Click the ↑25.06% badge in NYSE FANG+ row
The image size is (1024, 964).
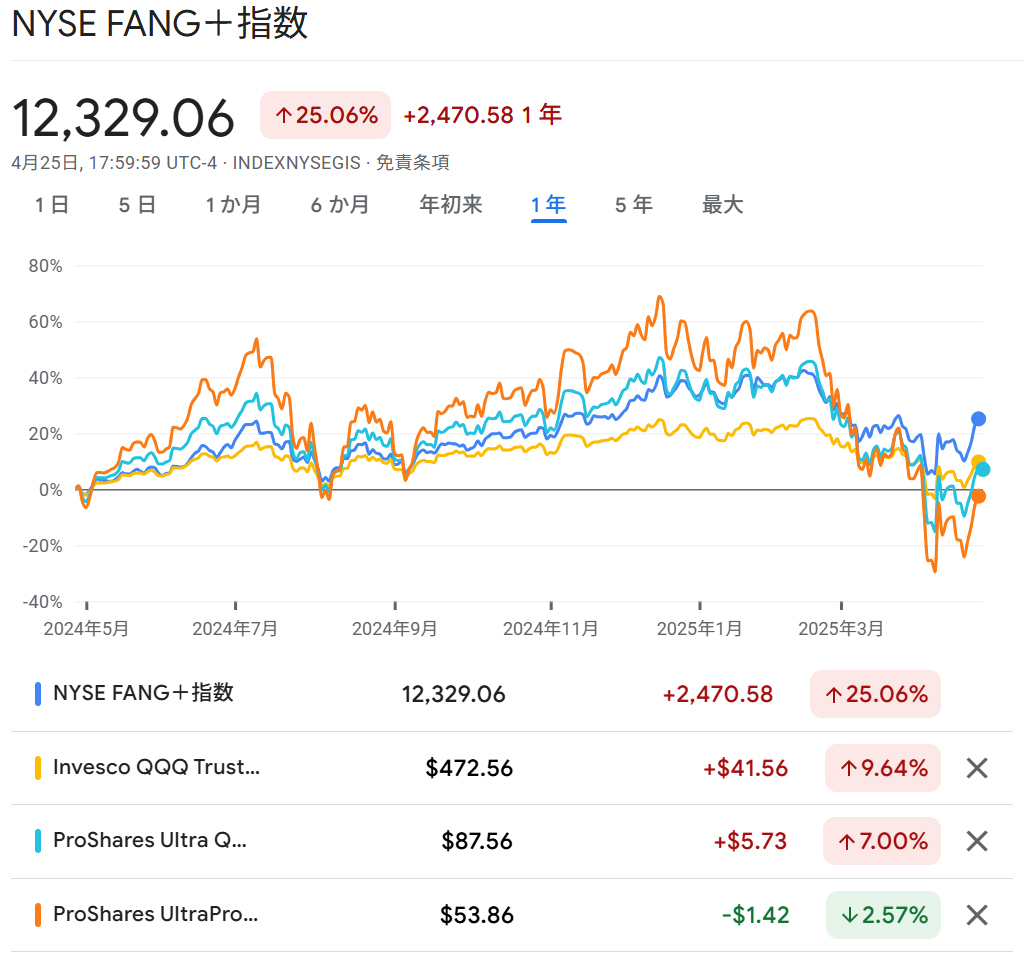coord(875,694)
